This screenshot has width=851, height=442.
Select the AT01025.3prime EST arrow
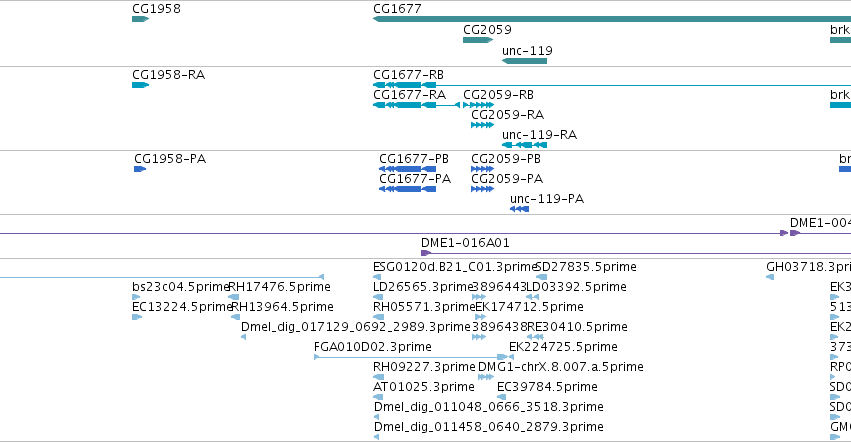[x=378, y=397]
